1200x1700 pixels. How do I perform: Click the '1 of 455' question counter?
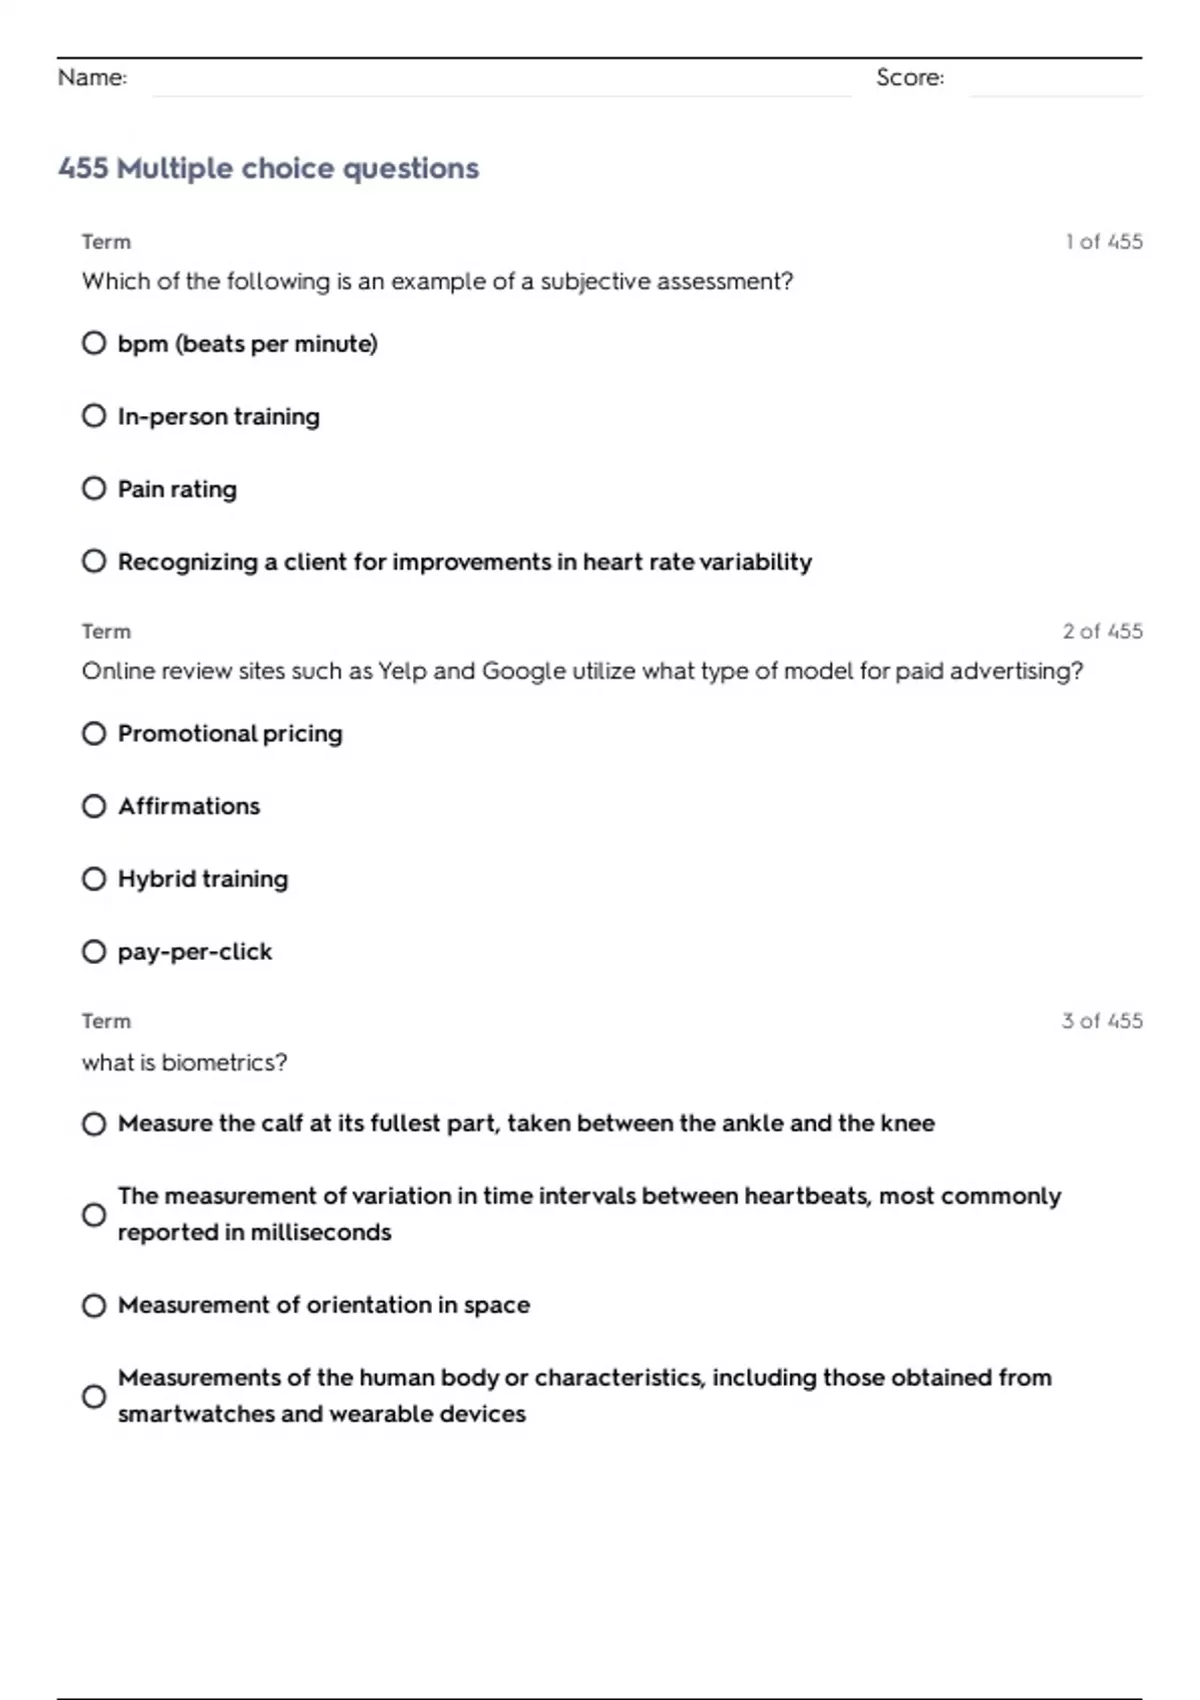[1104, 242]
